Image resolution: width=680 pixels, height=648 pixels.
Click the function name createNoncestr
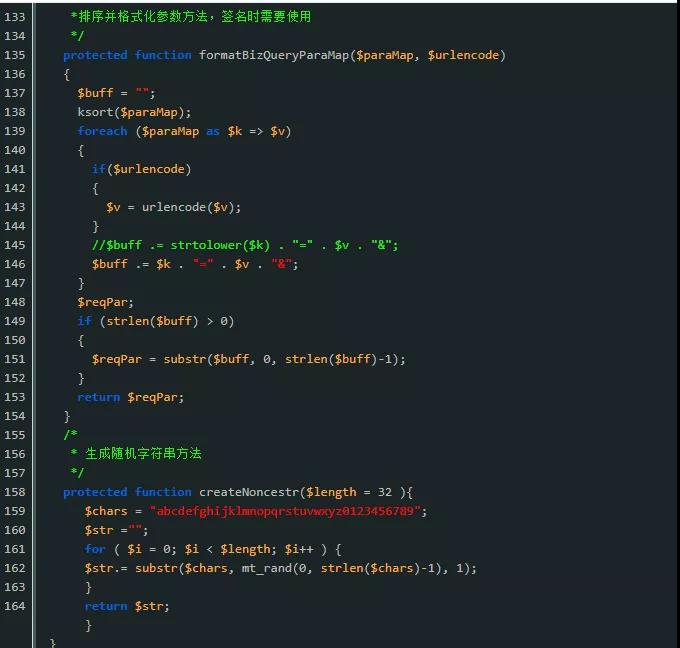[249, 492]
